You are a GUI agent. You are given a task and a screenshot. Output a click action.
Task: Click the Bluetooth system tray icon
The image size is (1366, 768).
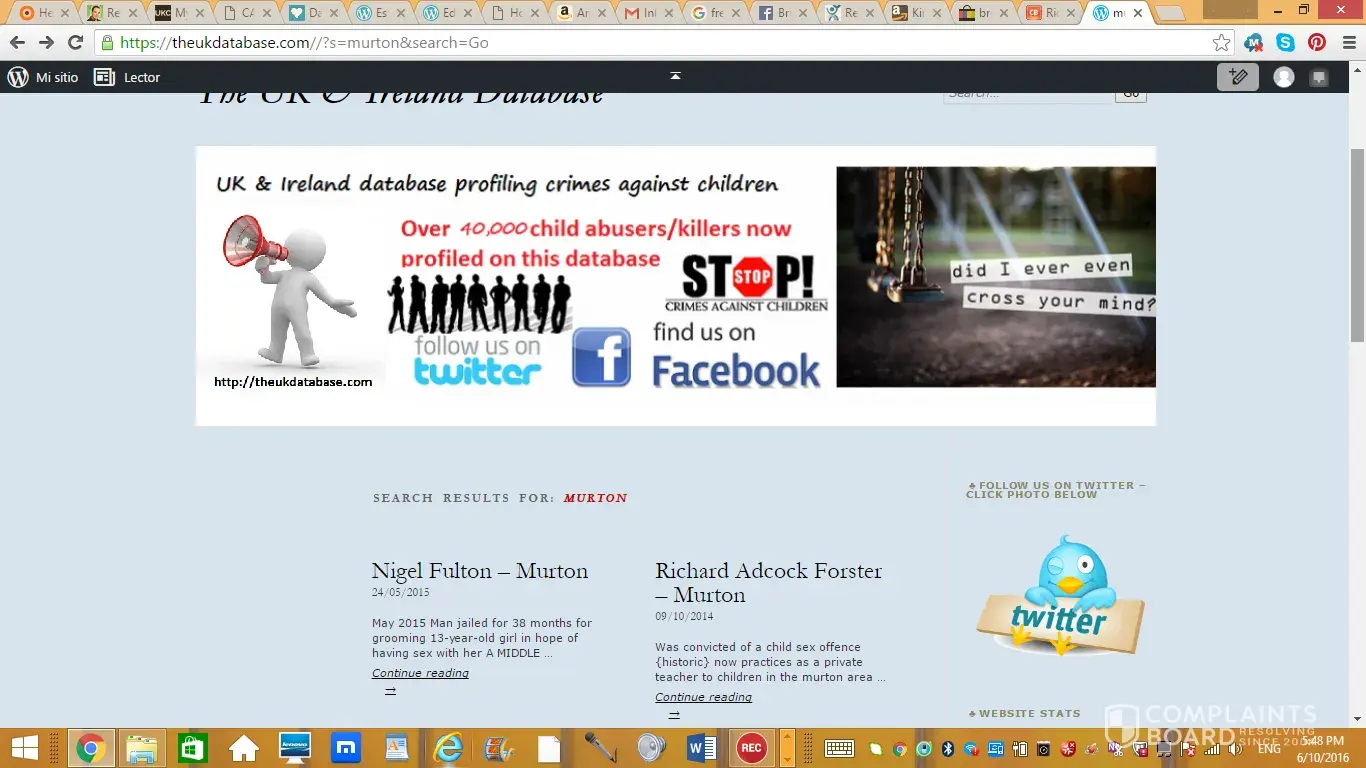click(x=948, y=748)
